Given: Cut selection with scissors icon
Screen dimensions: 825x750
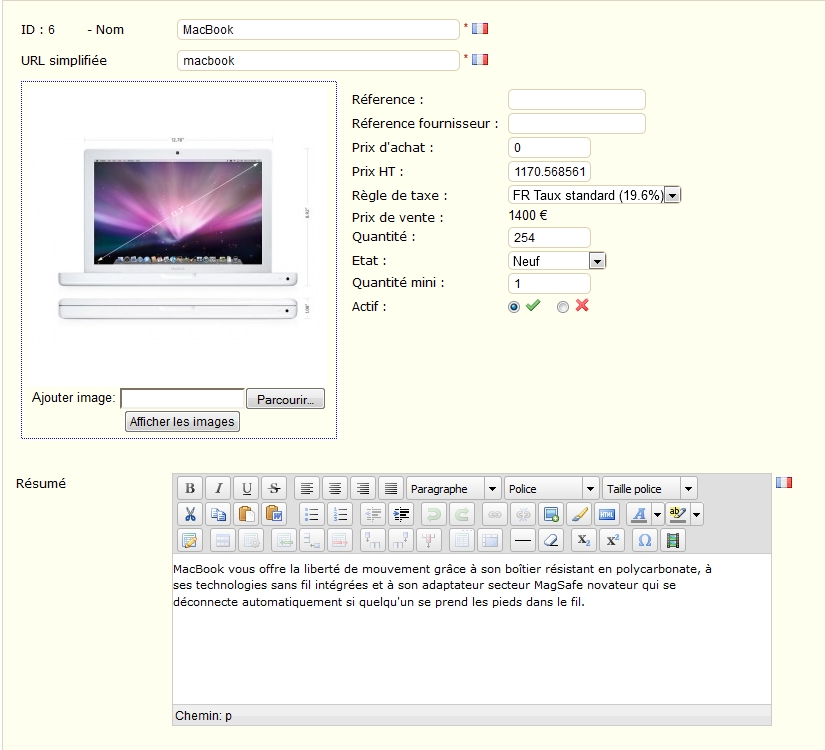Looking at the screenshot, I should 190,514.
